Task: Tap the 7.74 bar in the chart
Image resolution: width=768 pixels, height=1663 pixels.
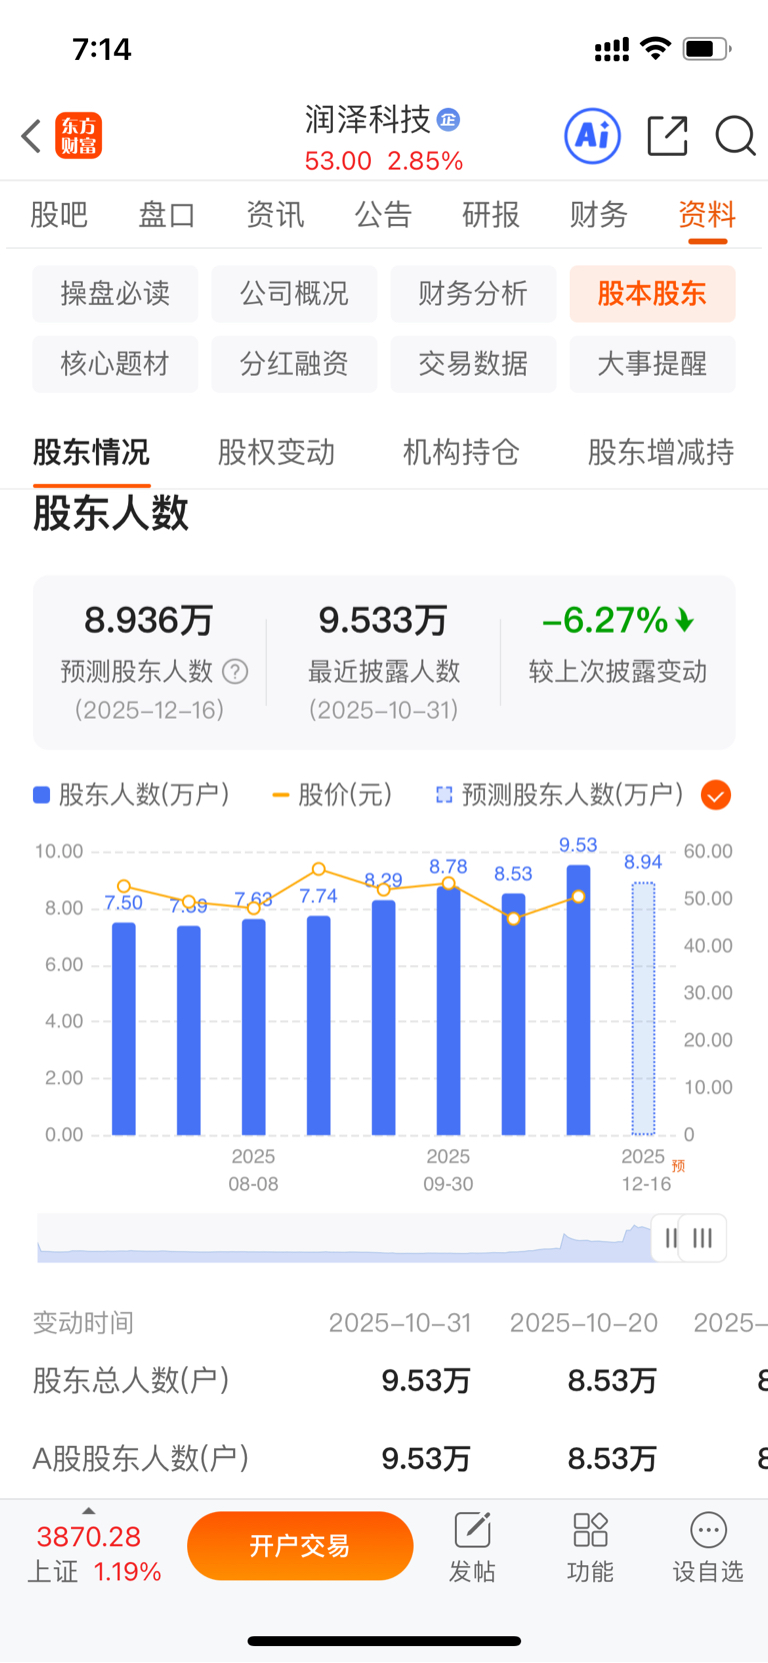Action: 319,1026
